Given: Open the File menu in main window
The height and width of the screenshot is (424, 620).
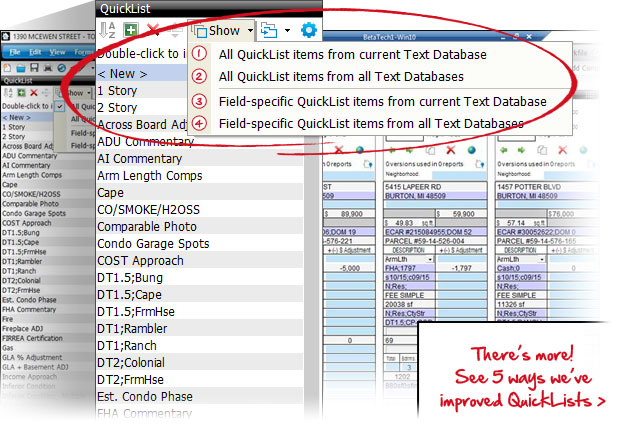Looking at the screenshot, I should pyautogui.click(x=15, y=52).
